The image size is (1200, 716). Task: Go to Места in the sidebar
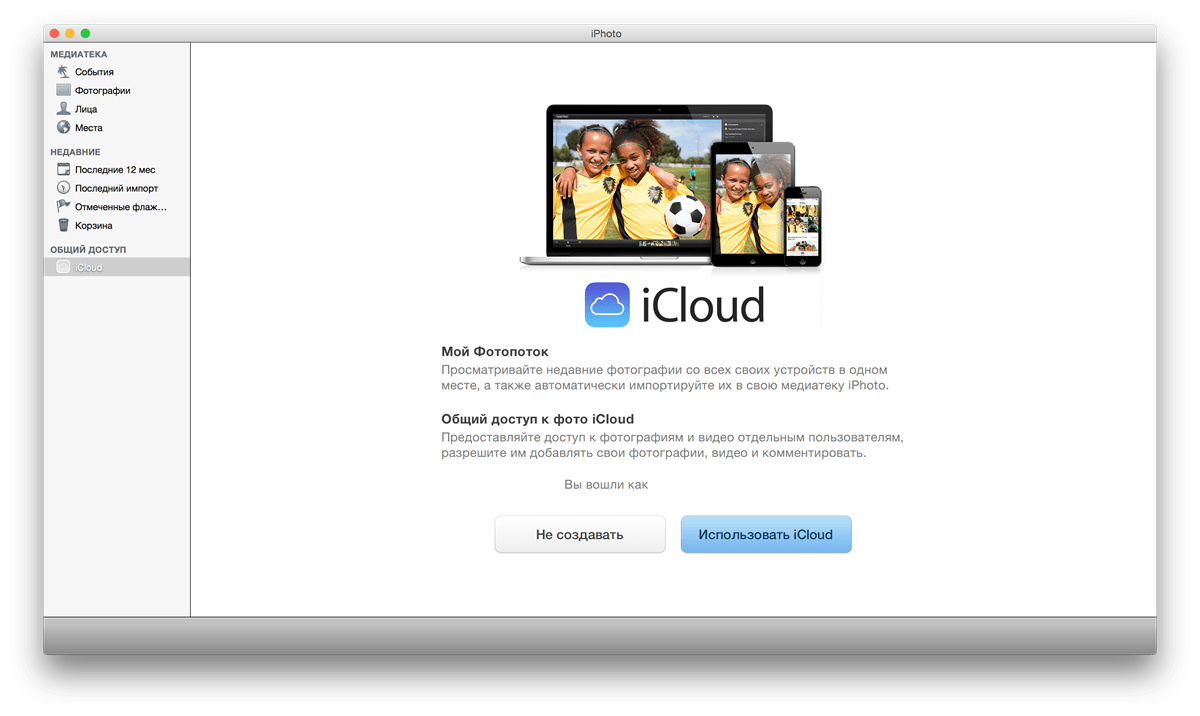[117, 128]
